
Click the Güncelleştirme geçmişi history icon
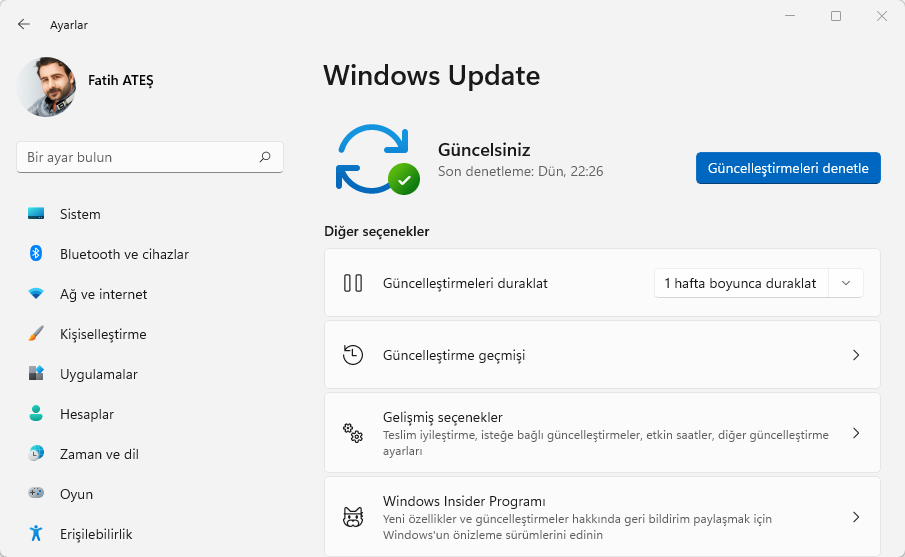(x=353, y=355)
